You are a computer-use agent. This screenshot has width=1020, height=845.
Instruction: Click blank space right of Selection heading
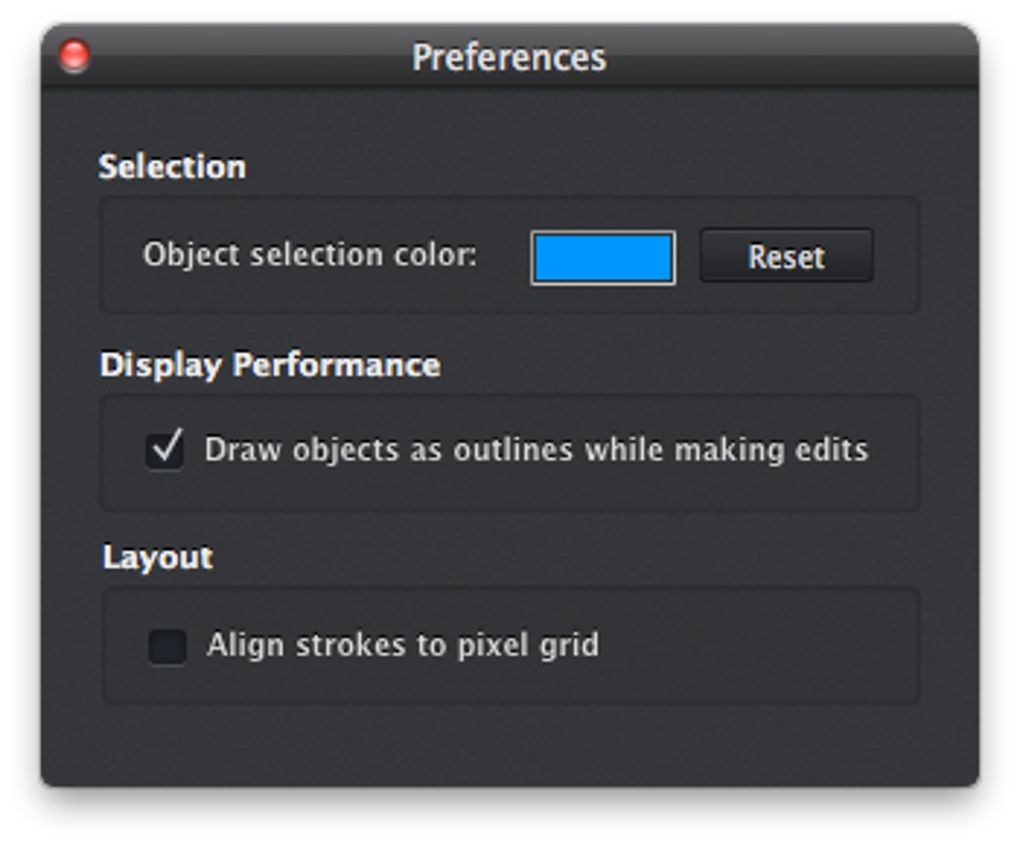(580, 166)
